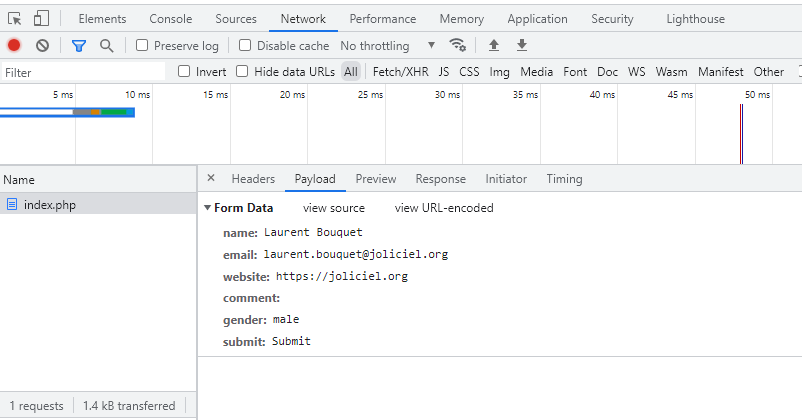Collapse the Form Data section

click(207, 208)
